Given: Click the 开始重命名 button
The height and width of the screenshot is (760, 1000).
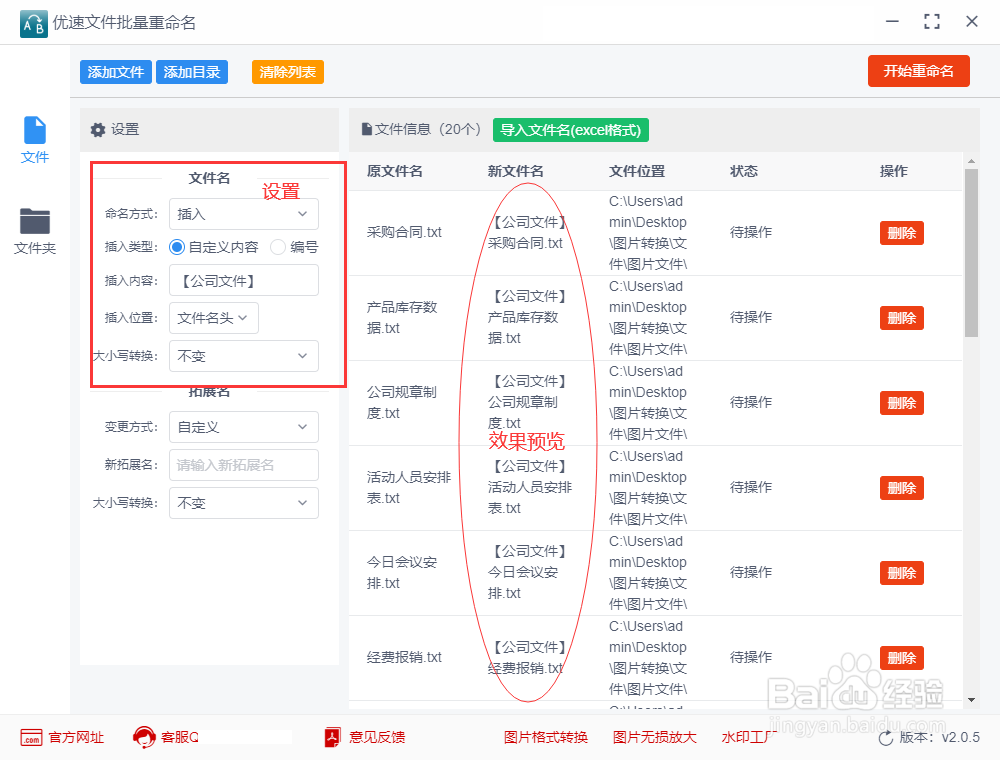Looking at the screenshot, I should coord(918,71).
